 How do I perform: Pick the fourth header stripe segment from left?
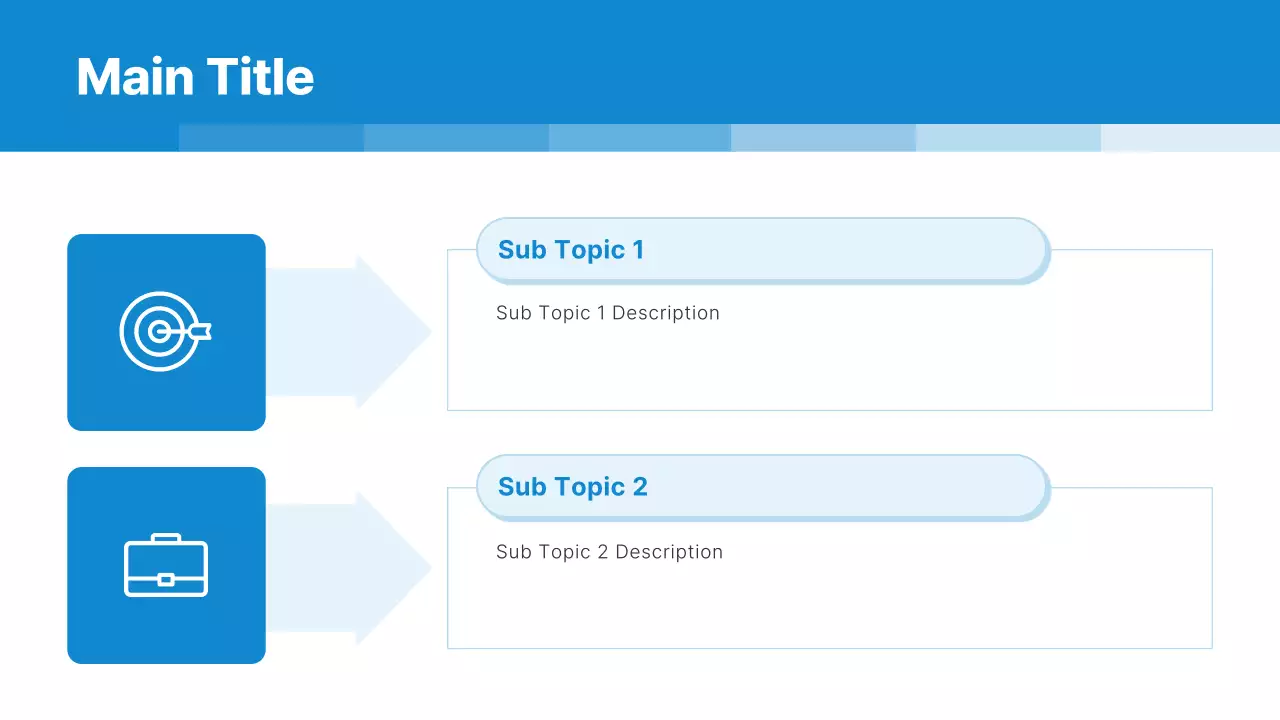pyautogui.click(x=823, y=138)
